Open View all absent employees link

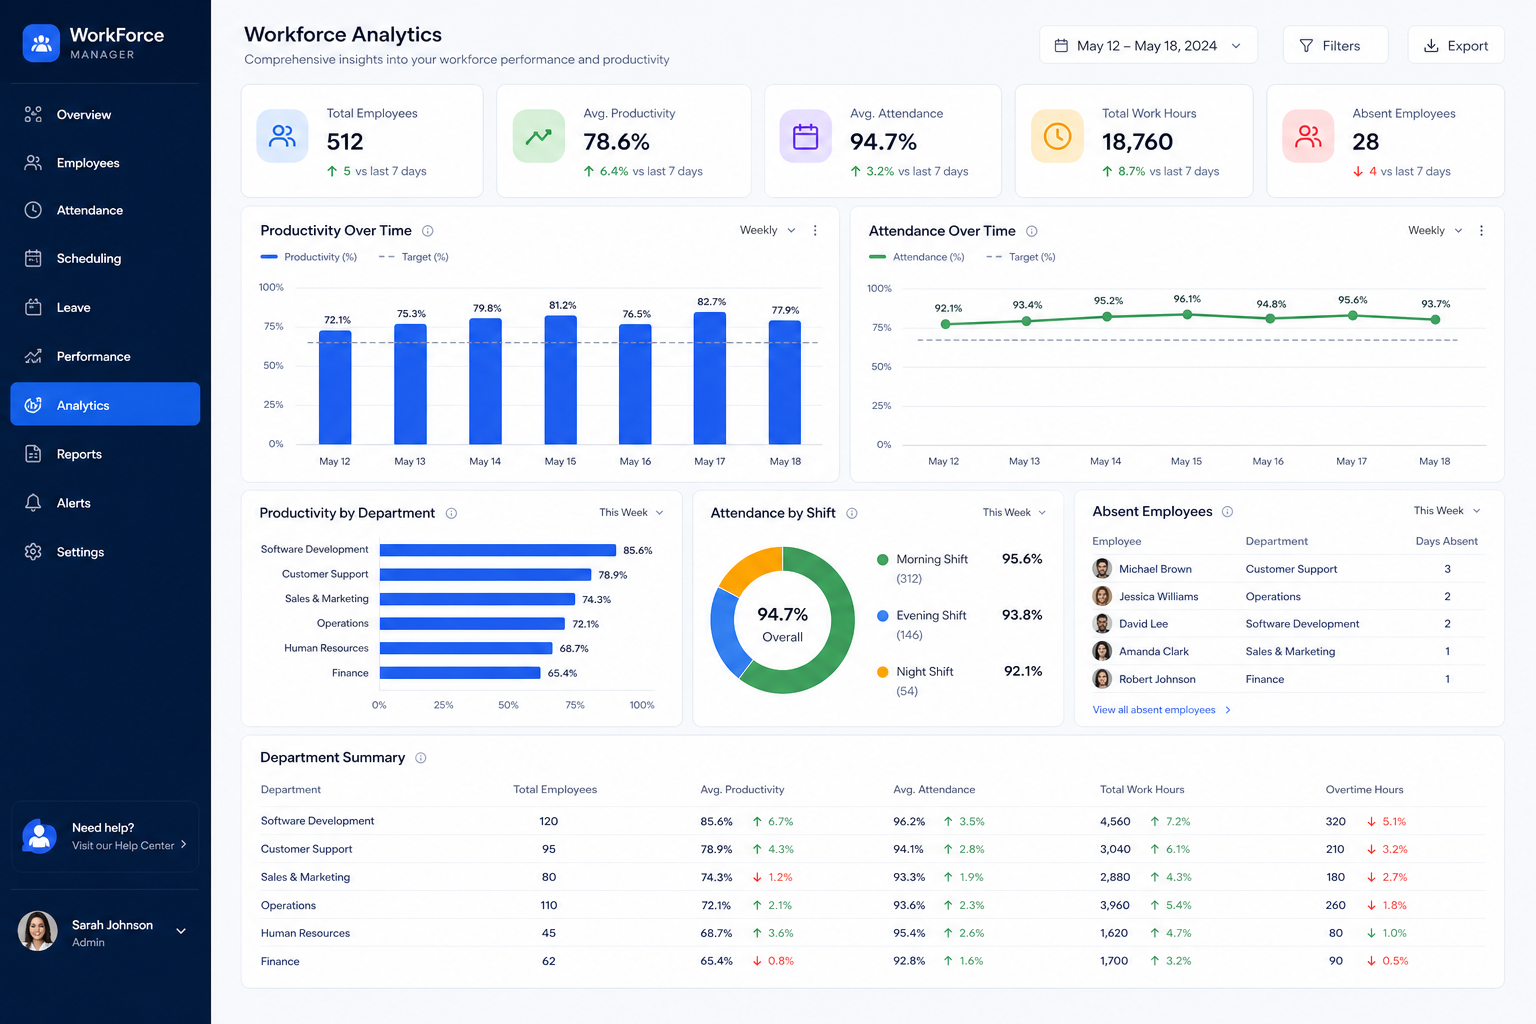point(1162,710)
